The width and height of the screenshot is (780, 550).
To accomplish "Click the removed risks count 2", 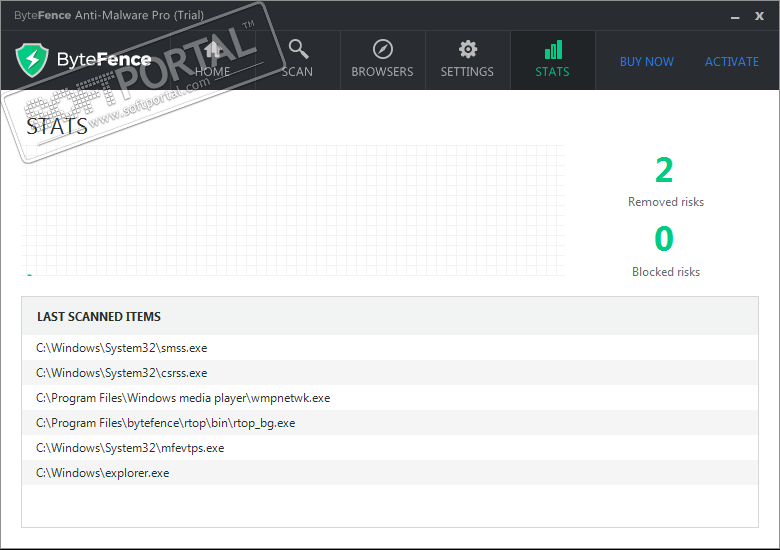I will (x=664, y=170).
